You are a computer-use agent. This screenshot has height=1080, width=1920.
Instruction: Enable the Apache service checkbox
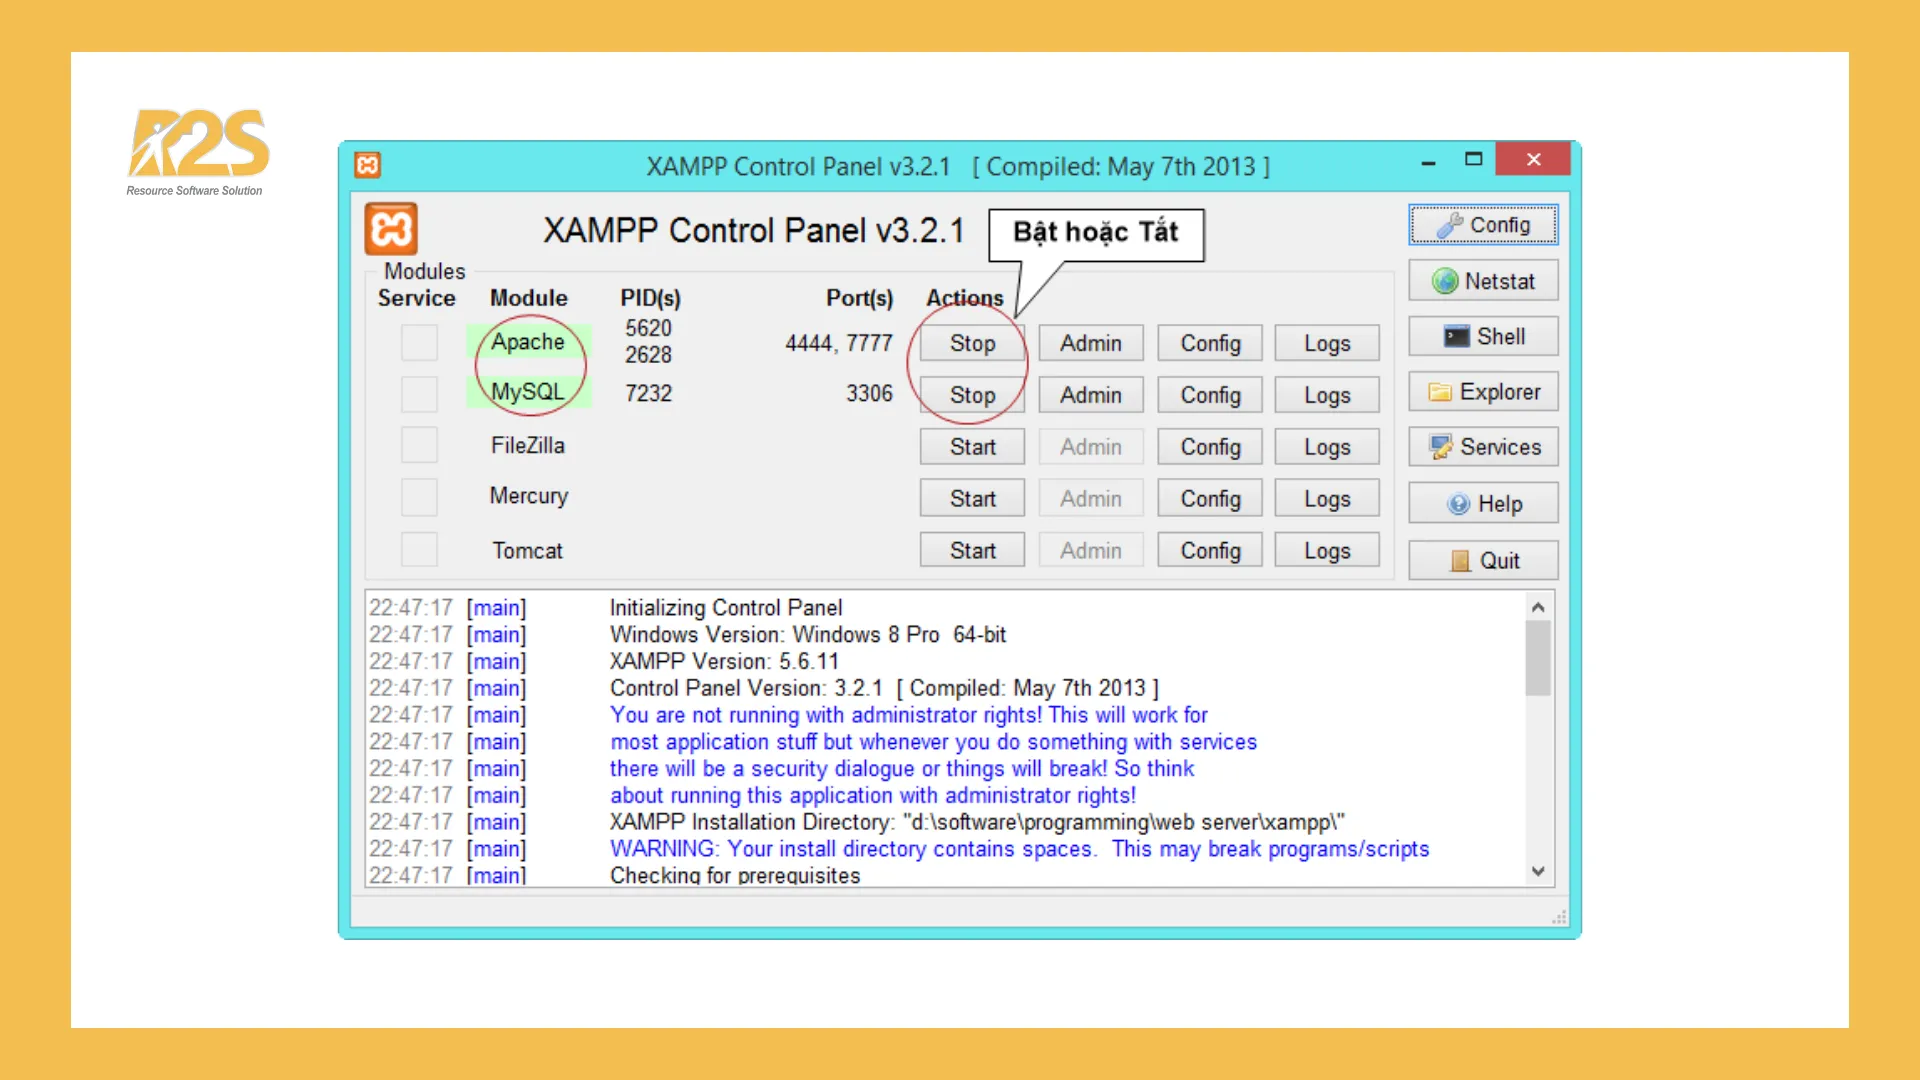[x=419, y=342]
